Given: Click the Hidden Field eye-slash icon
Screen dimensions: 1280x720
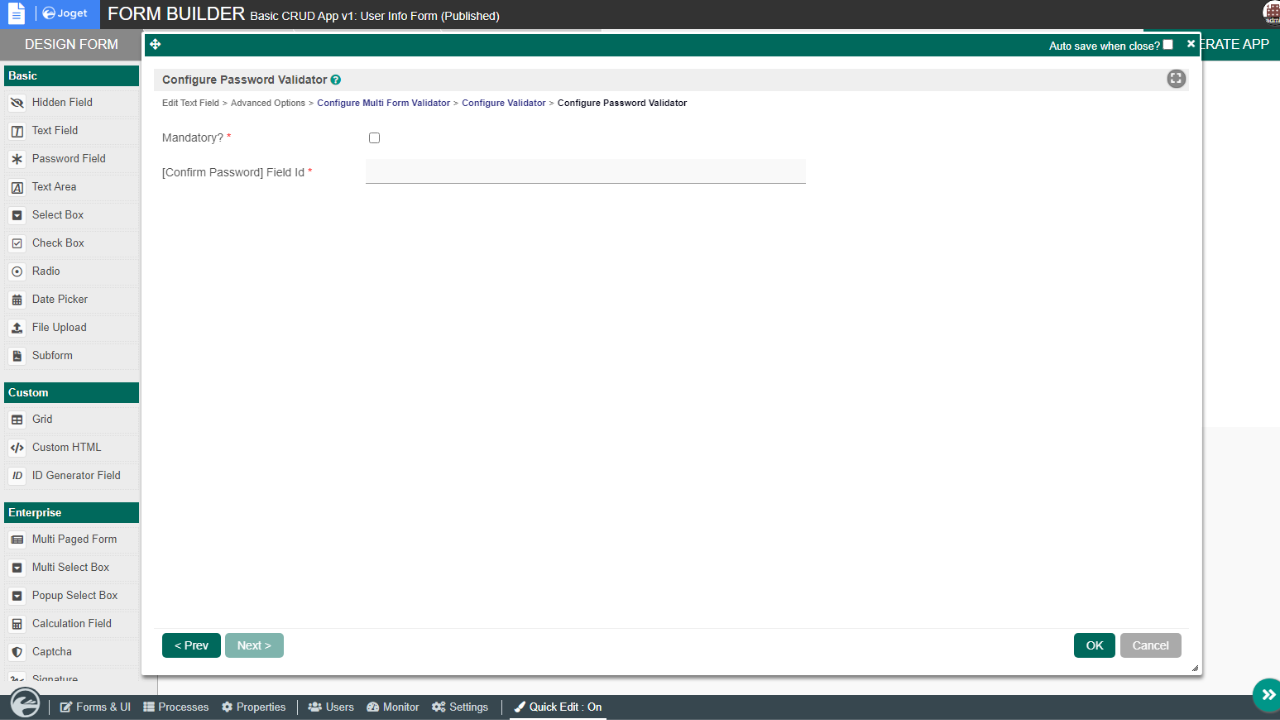Looking at the screenshot, I should (17, 103).
